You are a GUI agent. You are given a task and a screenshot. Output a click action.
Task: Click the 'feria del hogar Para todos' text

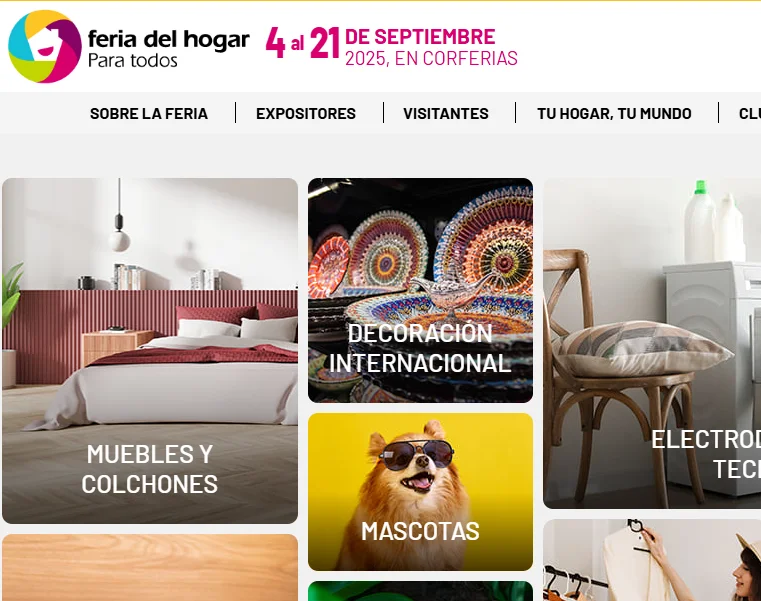coord(168,48)
